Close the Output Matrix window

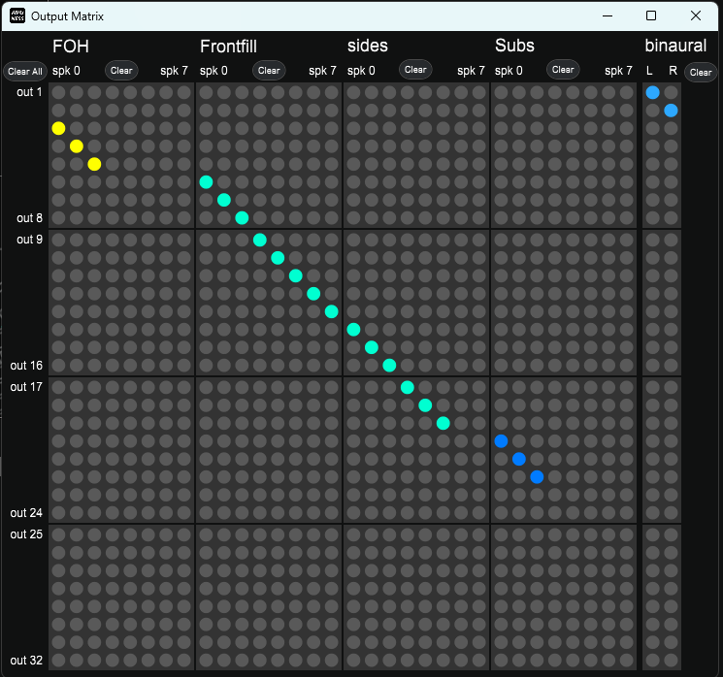[x=696, y=16]
